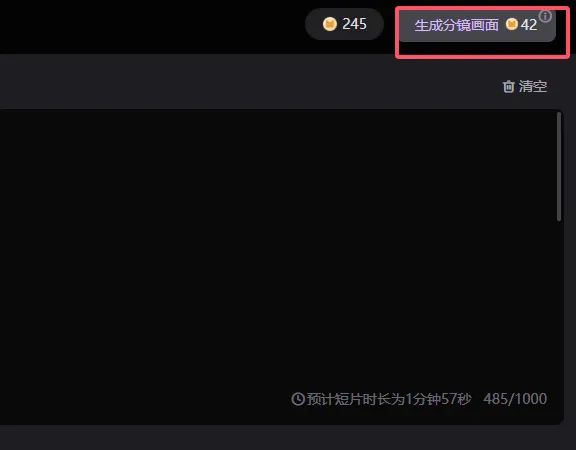
Task: Focus the large dark script text area
Action: [x=281, y=250]
